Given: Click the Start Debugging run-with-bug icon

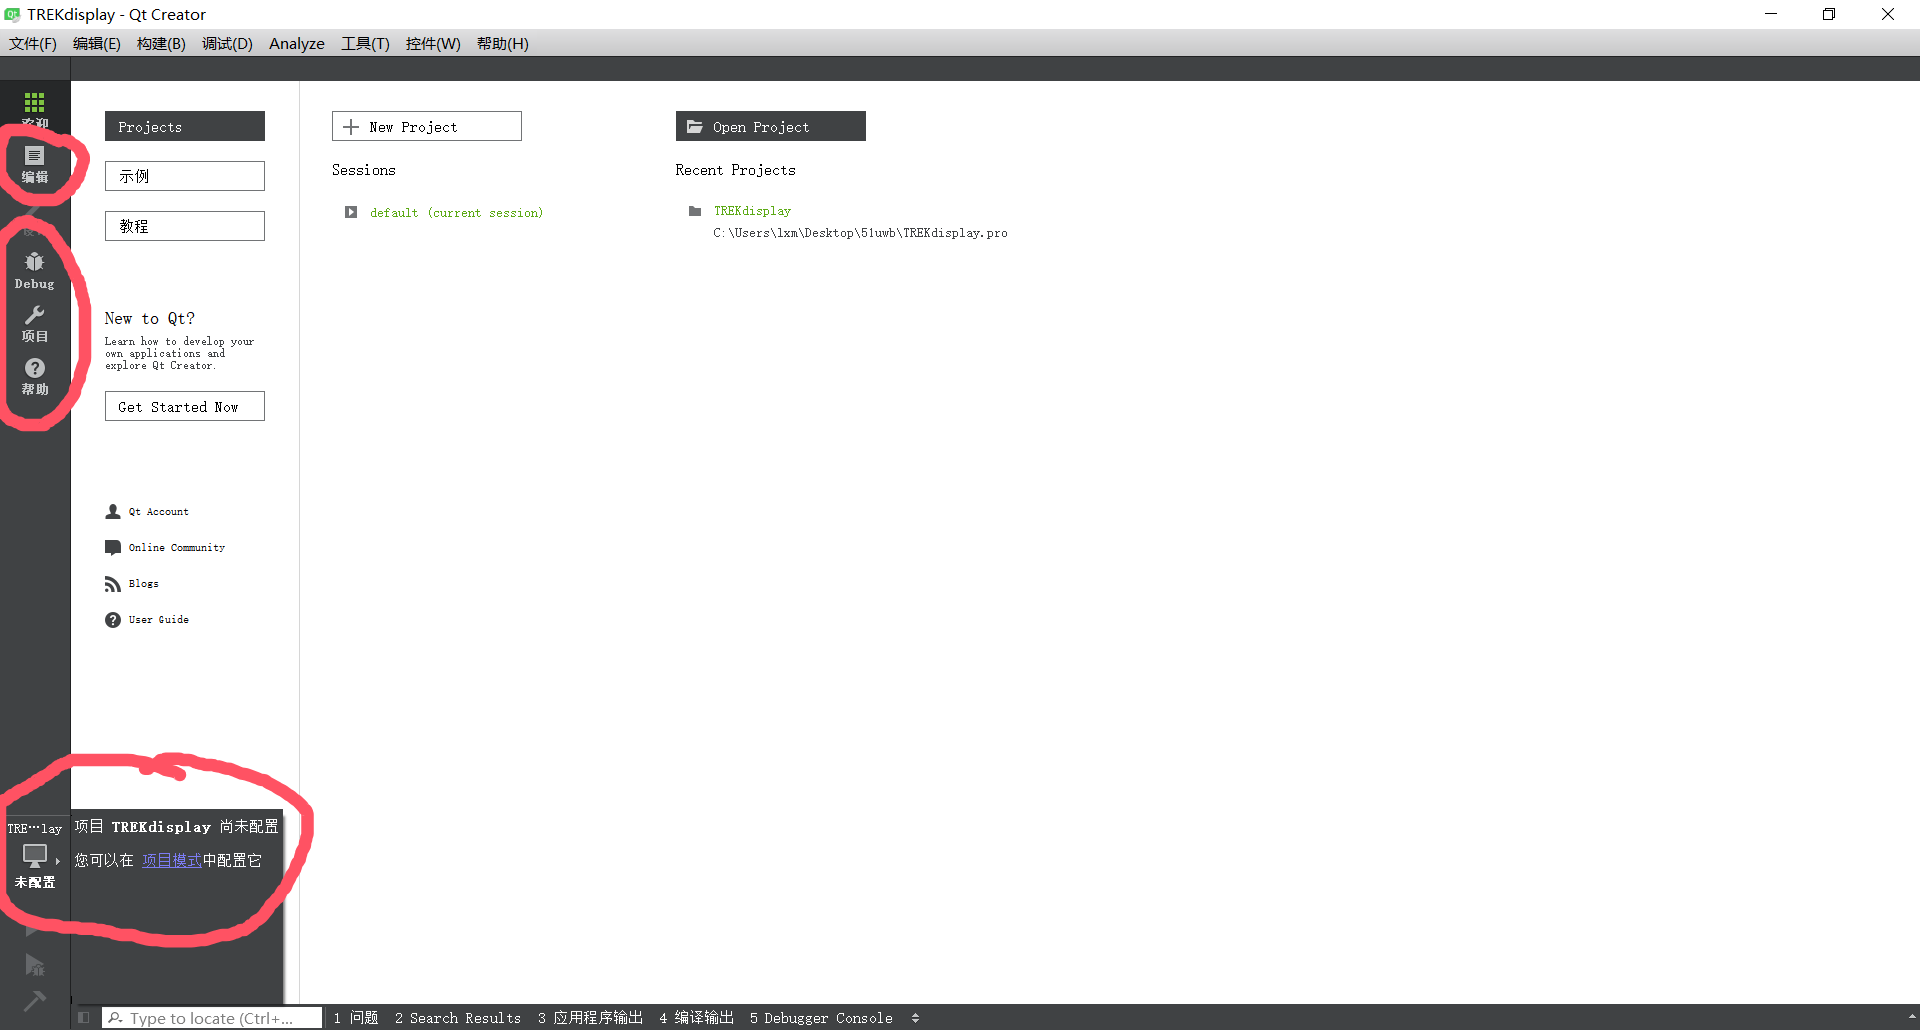Looking at the screenshot, I should [34, 965].
